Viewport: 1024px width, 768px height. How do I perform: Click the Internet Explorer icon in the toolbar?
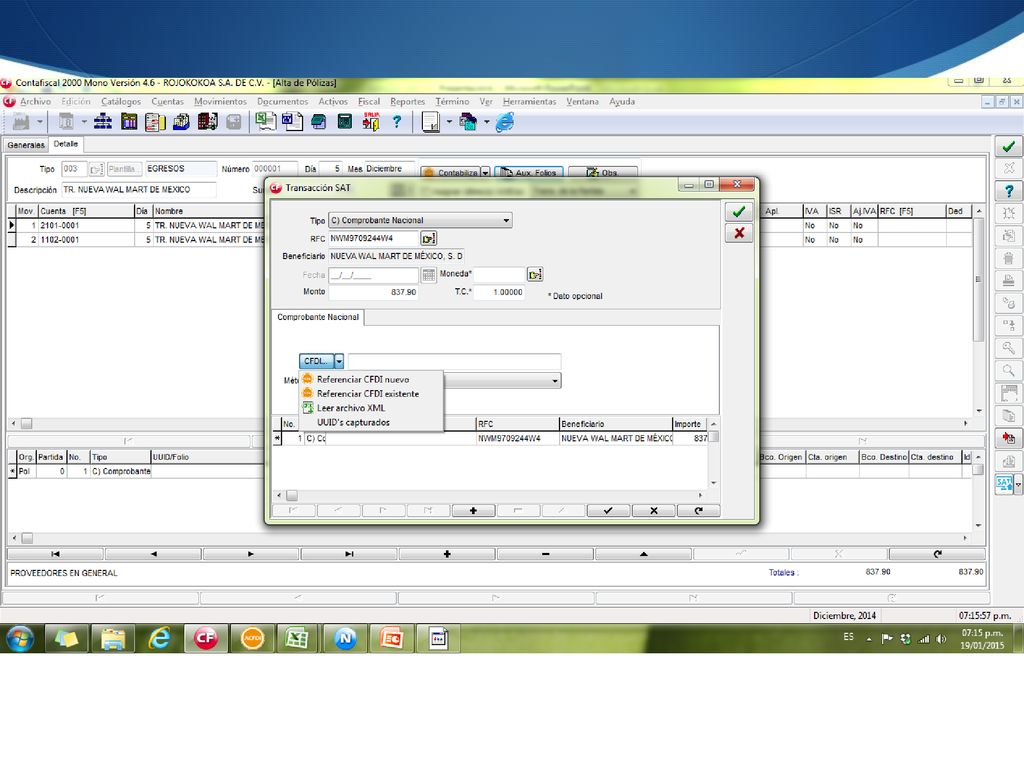click(x=505, y=121)
